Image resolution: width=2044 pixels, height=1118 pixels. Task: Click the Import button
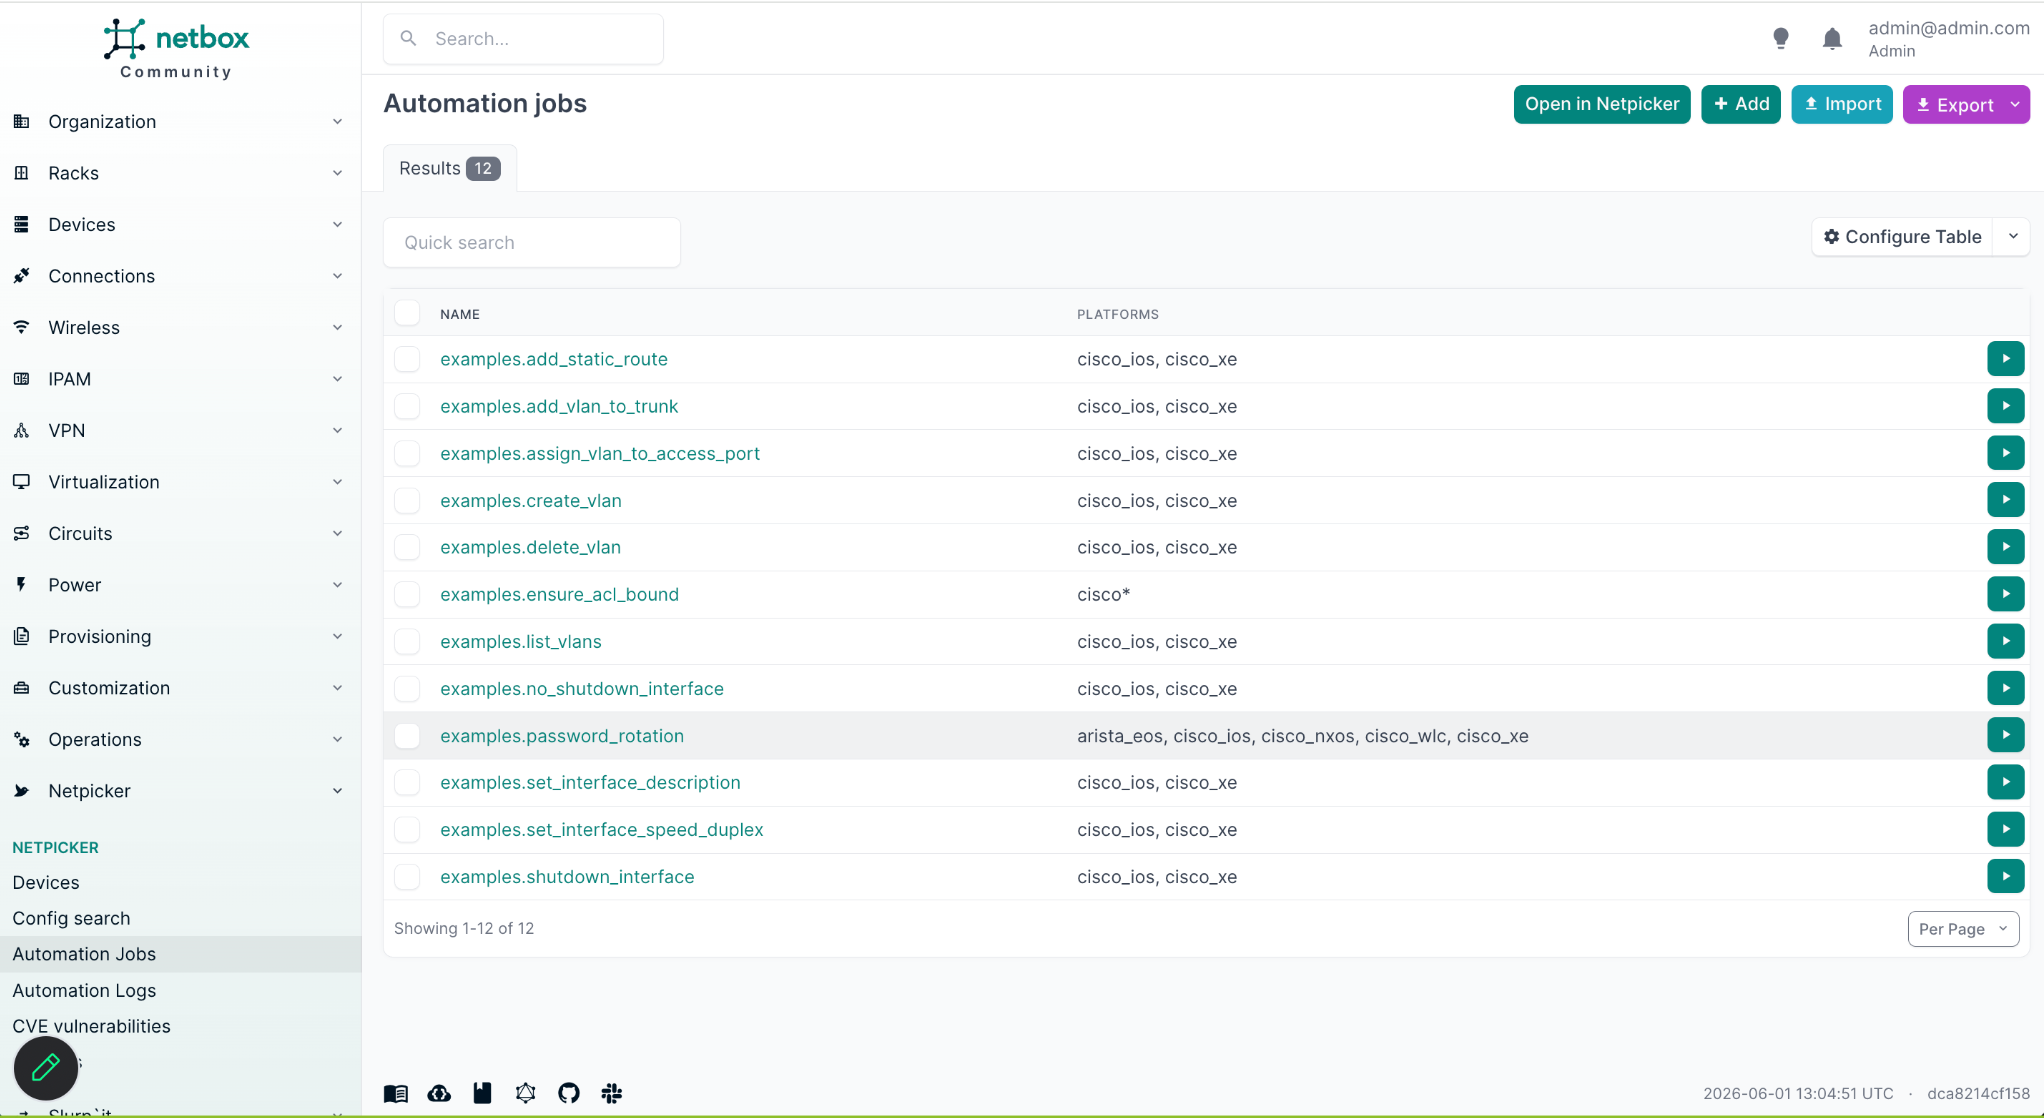(x=1841, y=104)
